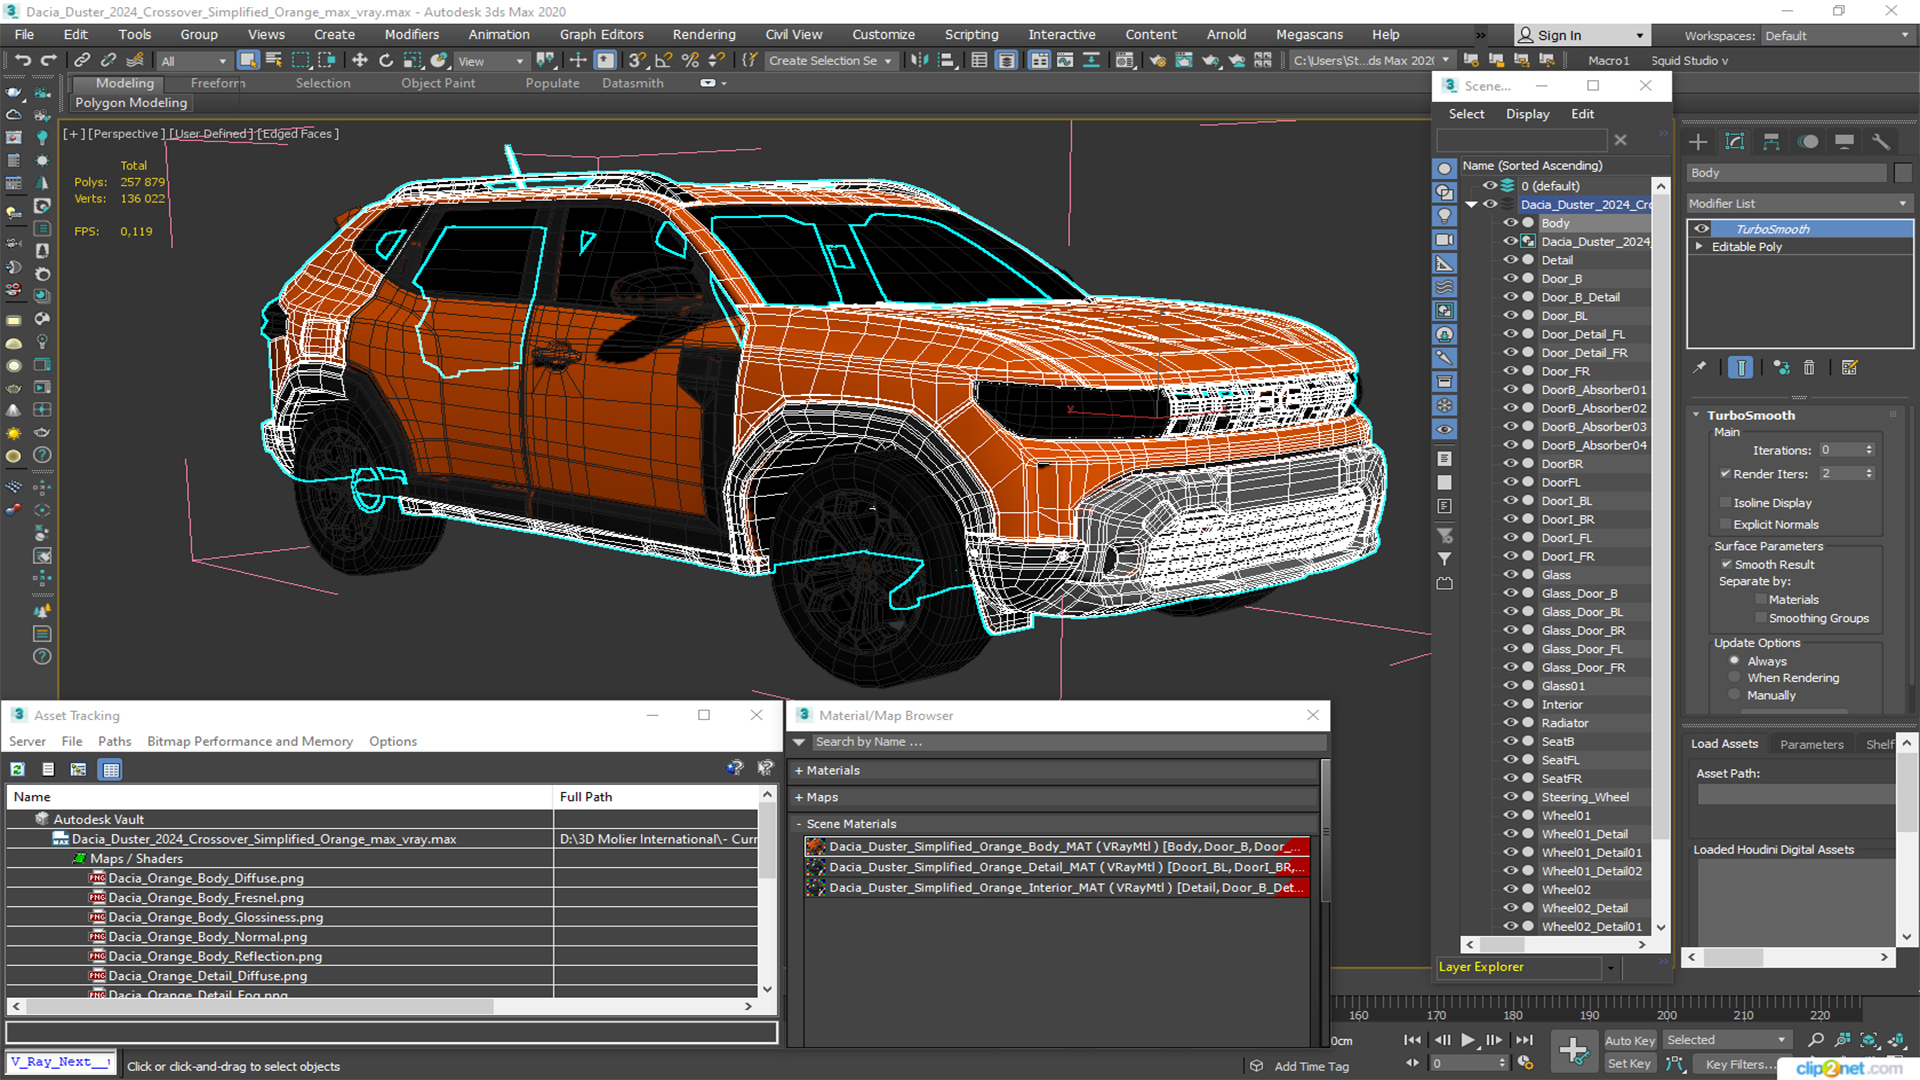1920x1080 pixels.
Task: Collapse the TurboSmooth rollout
Action: point(1697,415)
